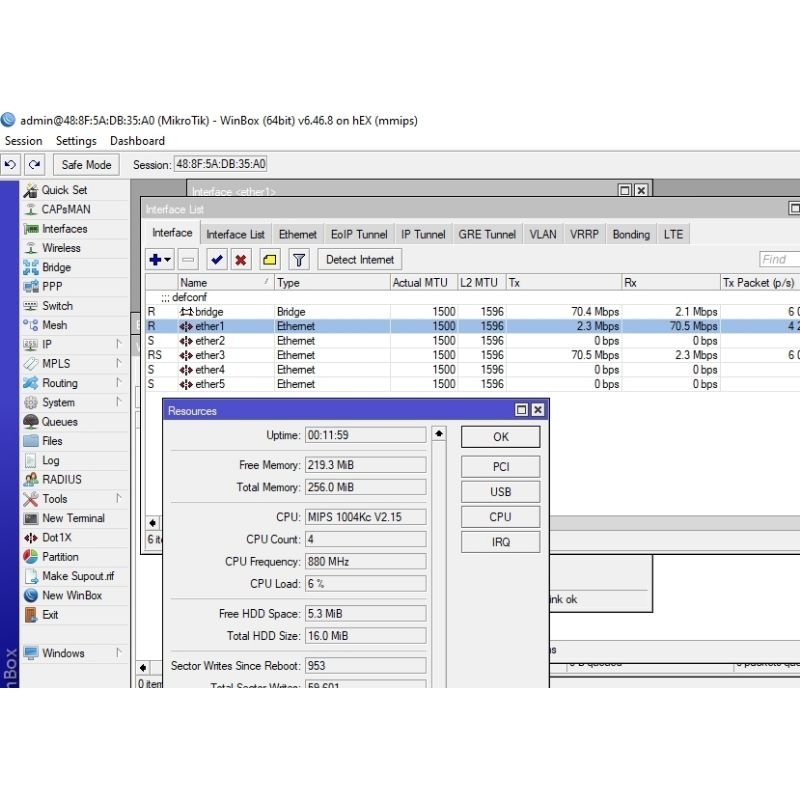Expand the Routing submenu
800x800 pixels.
59,383
